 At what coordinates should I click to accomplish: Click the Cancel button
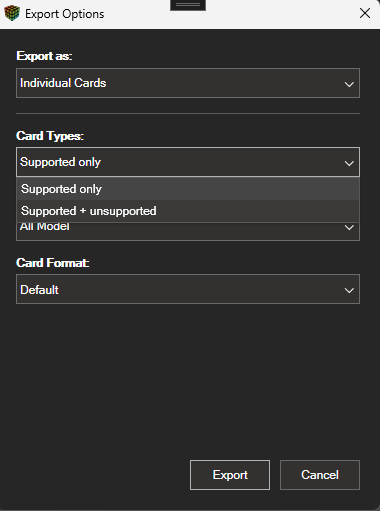coord(320,475)
